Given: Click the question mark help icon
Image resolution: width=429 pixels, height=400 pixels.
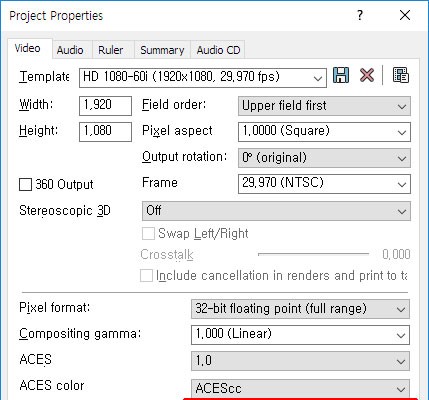Looking at the screenshot, I should tap(360, 15).
